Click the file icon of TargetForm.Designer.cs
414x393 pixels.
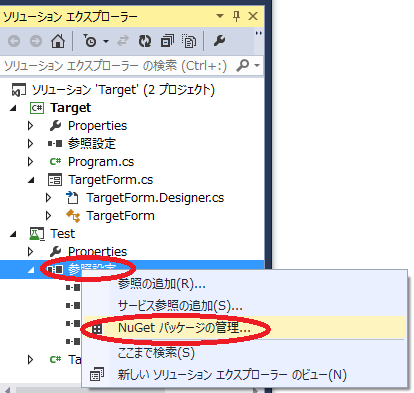pyautogui.click(x=72, y=197)
